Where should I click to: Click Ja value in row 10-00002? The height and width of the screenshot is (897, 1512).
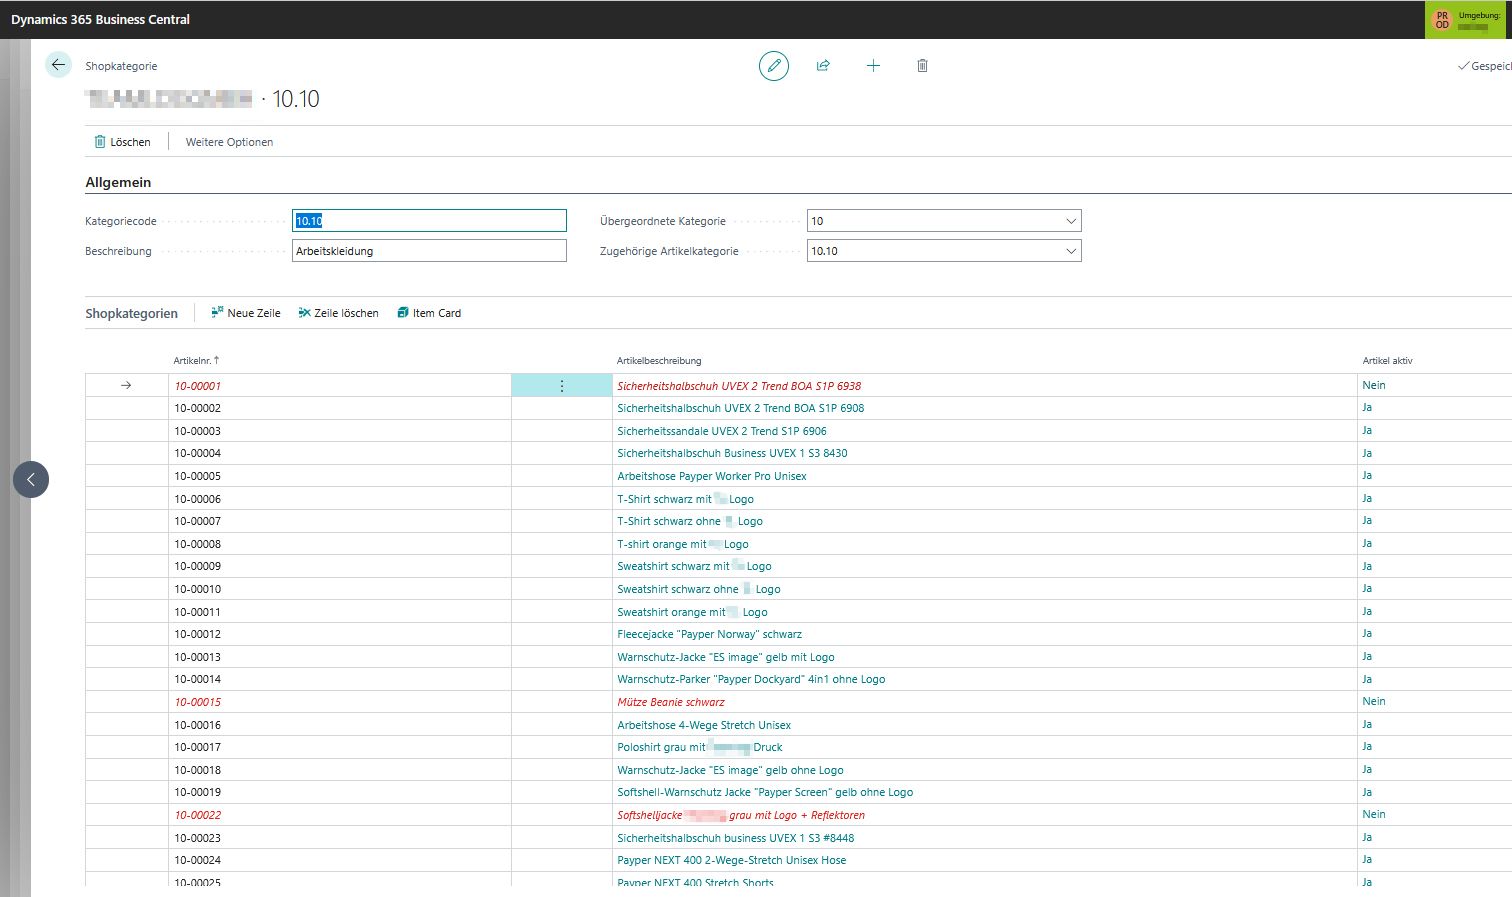point(1367,407)
